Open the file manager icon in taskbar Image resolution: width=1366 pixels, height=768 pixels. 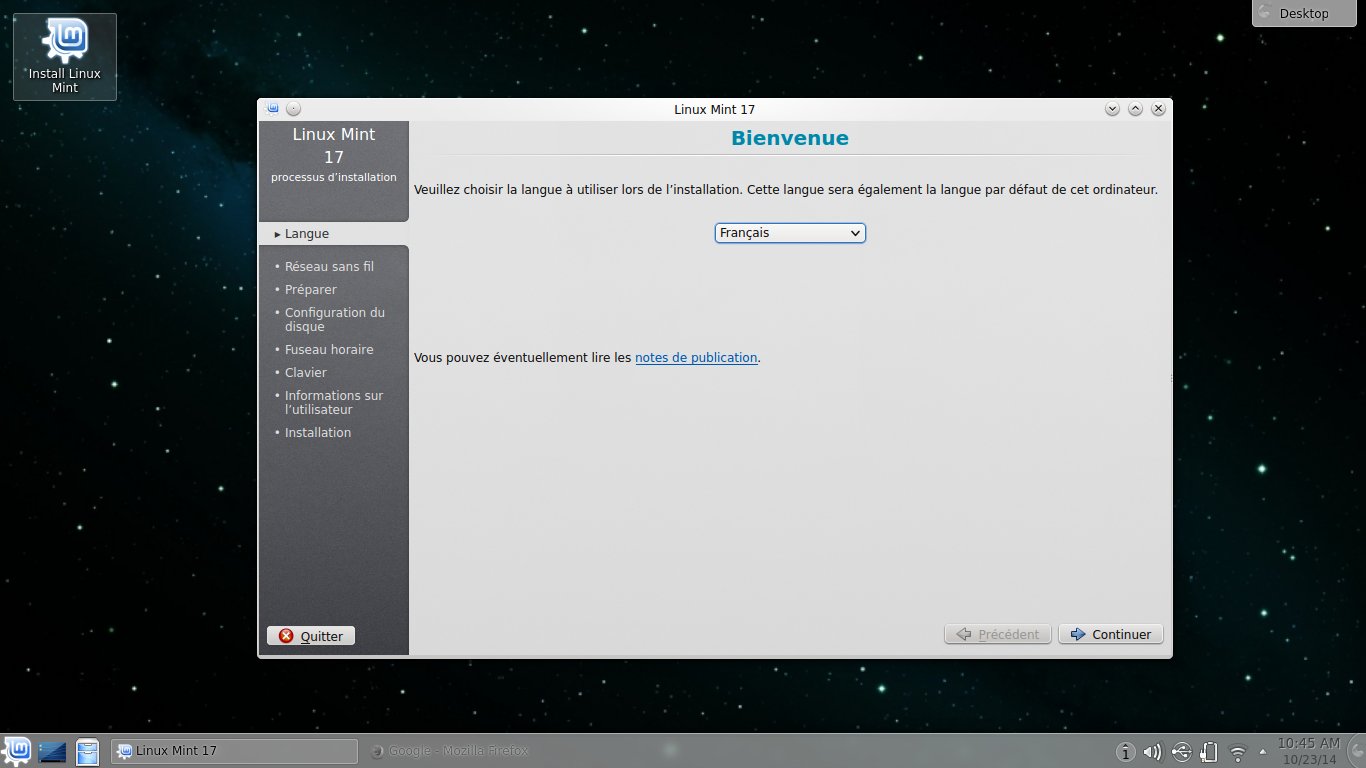[x=88, y=751]
